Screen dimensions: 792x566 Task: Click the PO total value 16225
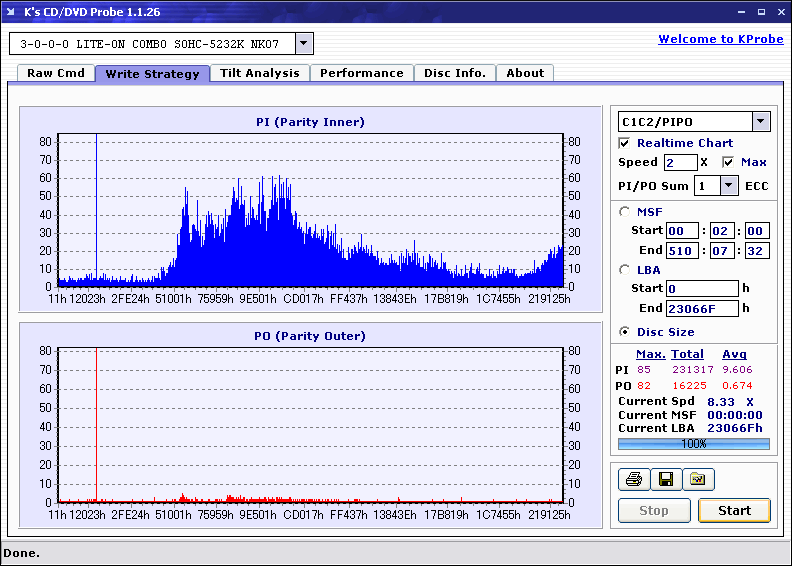pyautogui.click(x=689, y=386)
